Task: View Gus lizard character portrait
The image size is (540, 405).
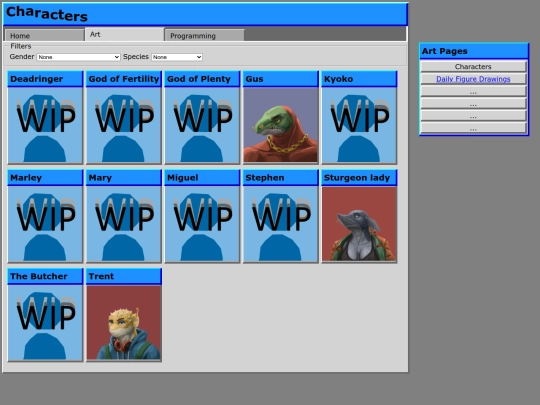Action: pyautogui.click(x=281, y=125)
